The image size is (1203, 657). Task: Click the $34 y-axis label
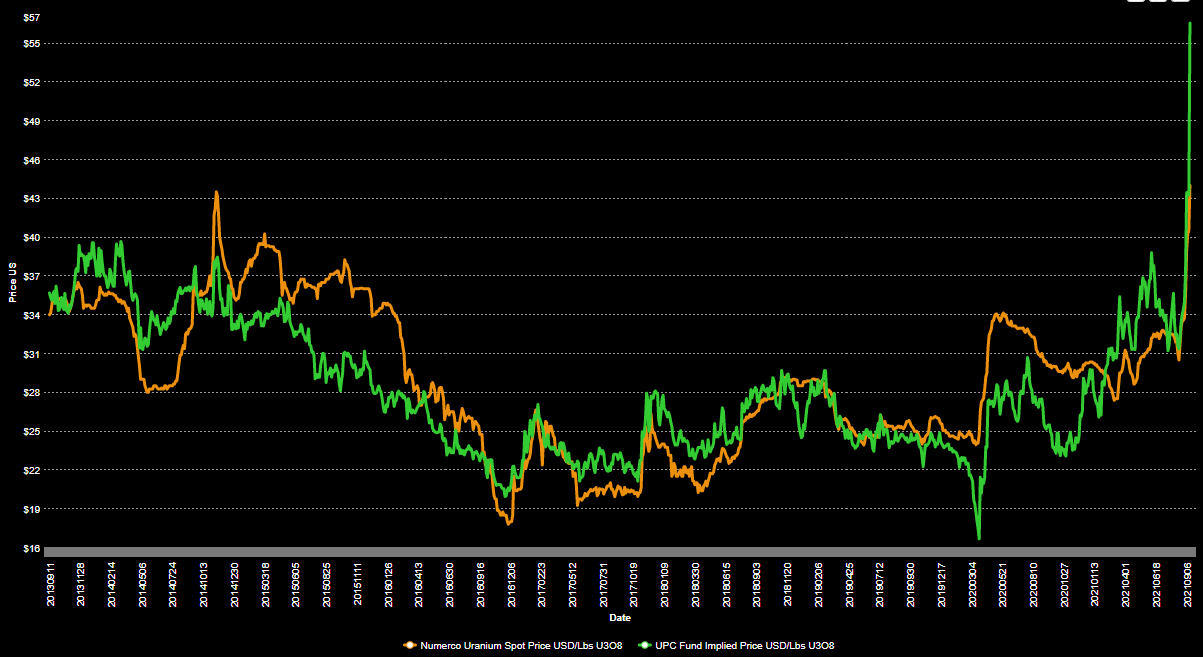(30, 315)
